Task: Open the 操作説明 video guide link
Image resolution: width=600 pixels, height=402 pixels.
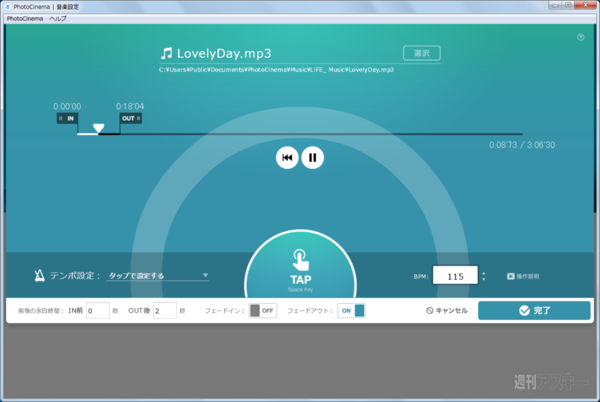Action: pos(523,276)
